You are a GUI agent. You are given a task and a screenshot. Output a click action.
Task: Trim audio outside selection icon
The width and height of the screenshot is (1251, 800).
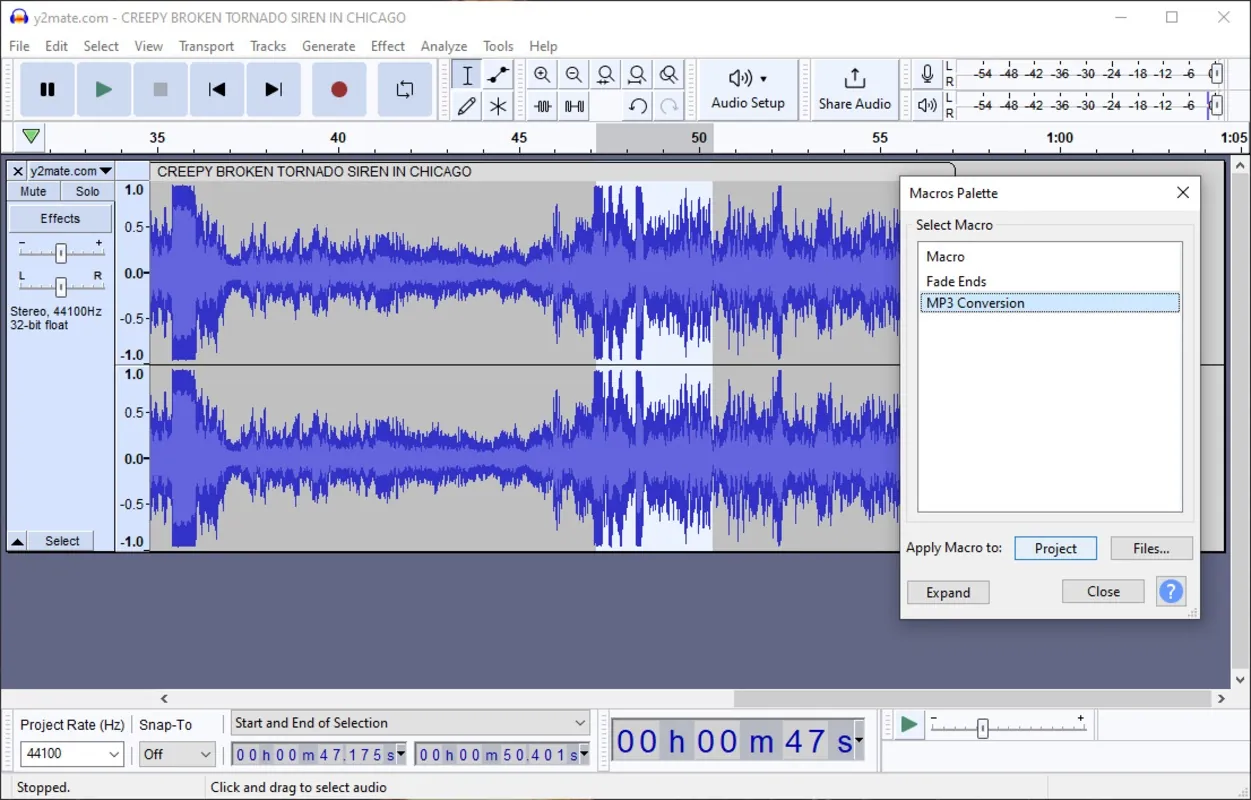point(542,106)
